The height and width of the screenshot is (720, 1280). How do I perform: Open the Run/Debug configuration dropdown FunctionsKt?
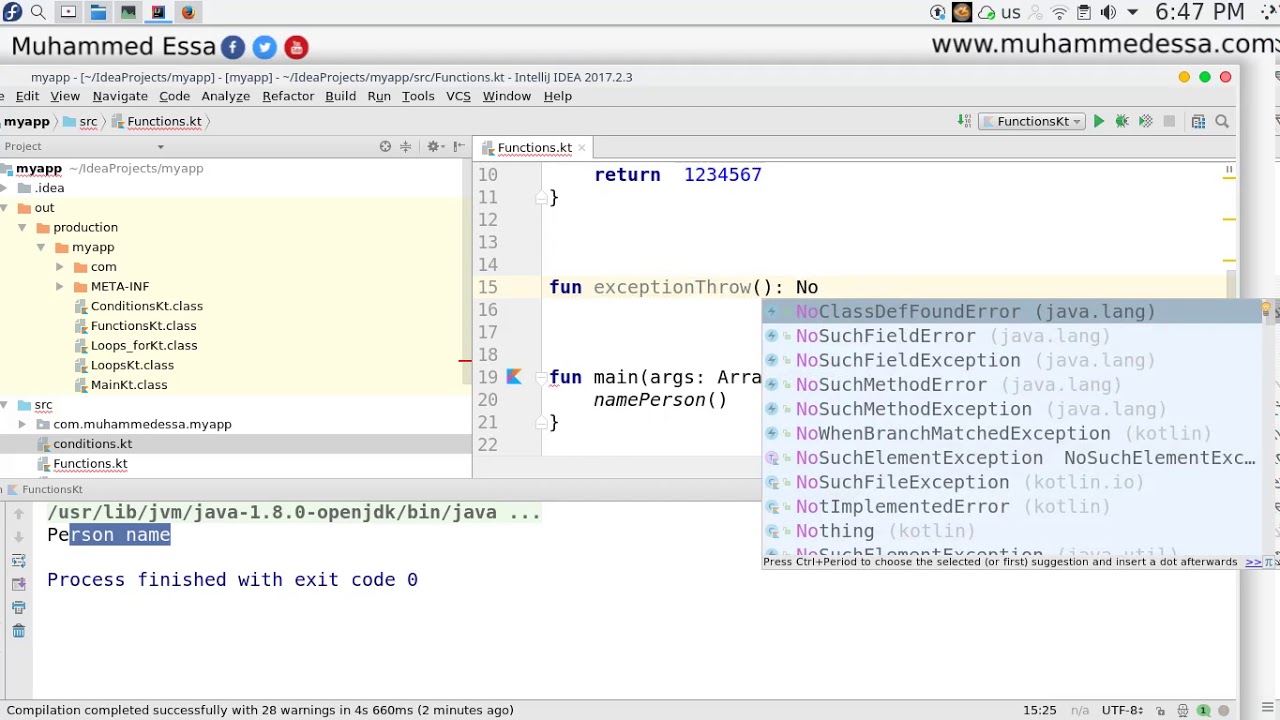tap(1033, 121)
